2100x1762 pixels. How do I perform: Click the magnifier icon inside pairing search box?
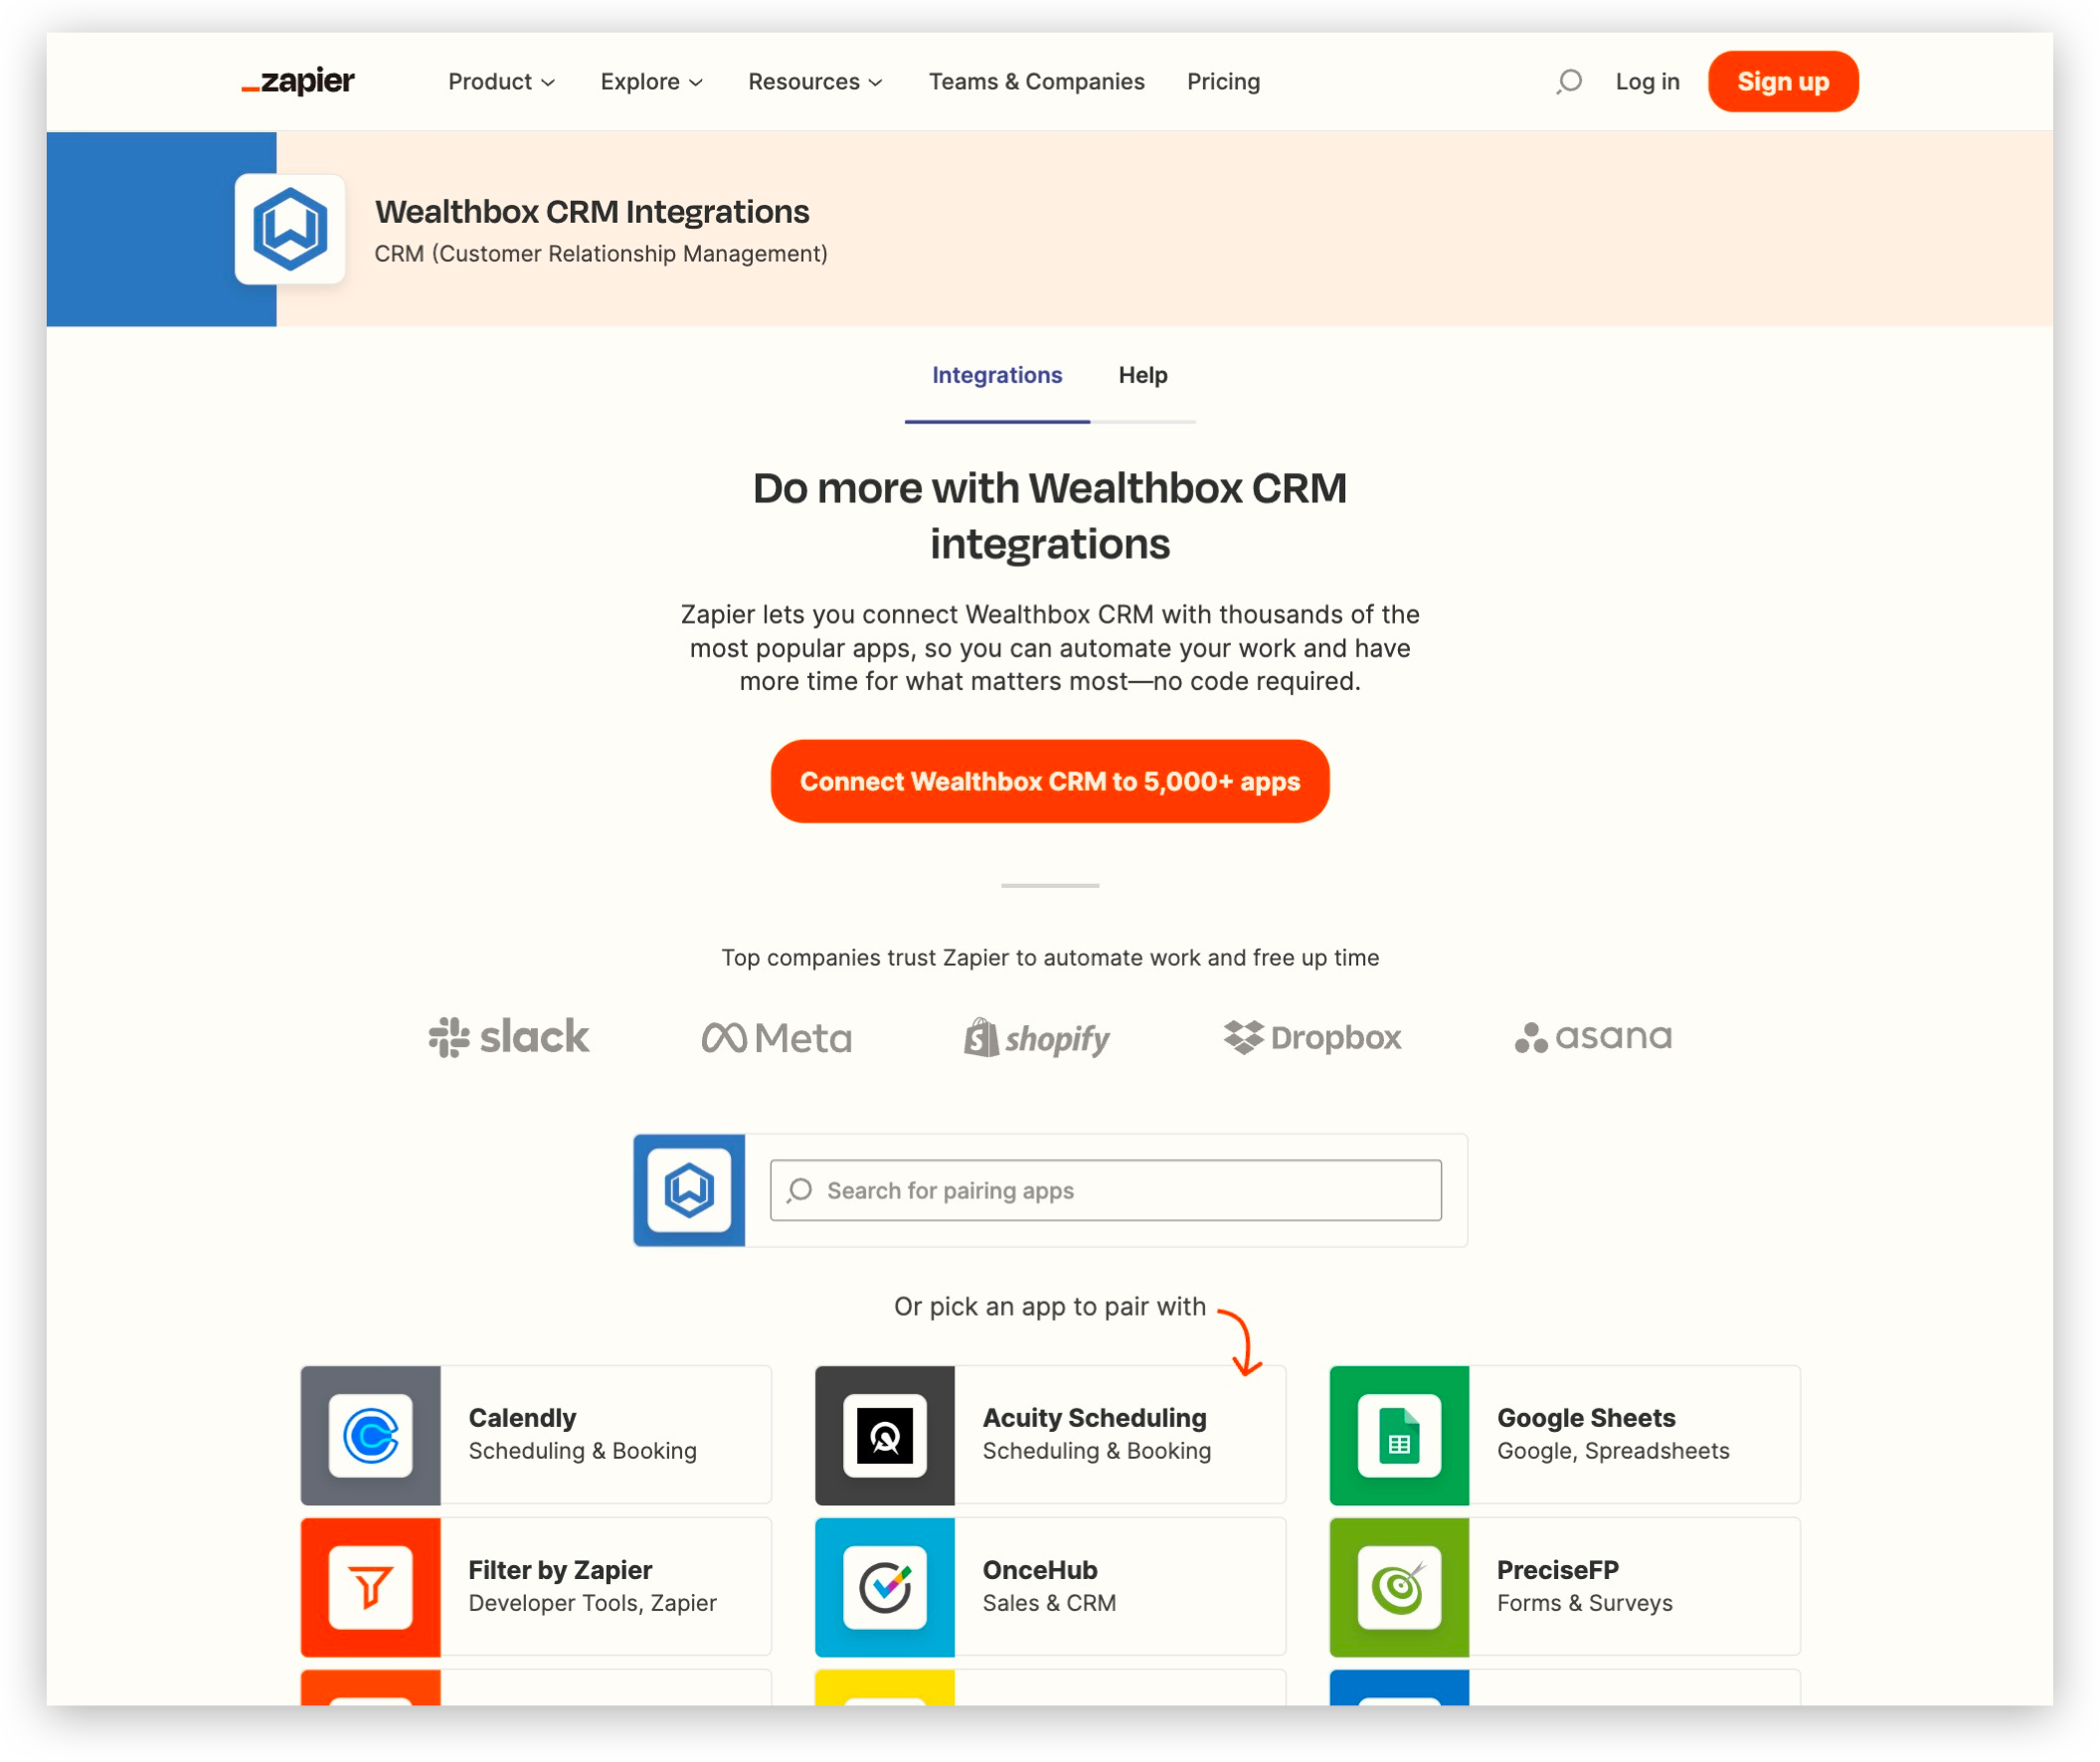coord(800,1190)
